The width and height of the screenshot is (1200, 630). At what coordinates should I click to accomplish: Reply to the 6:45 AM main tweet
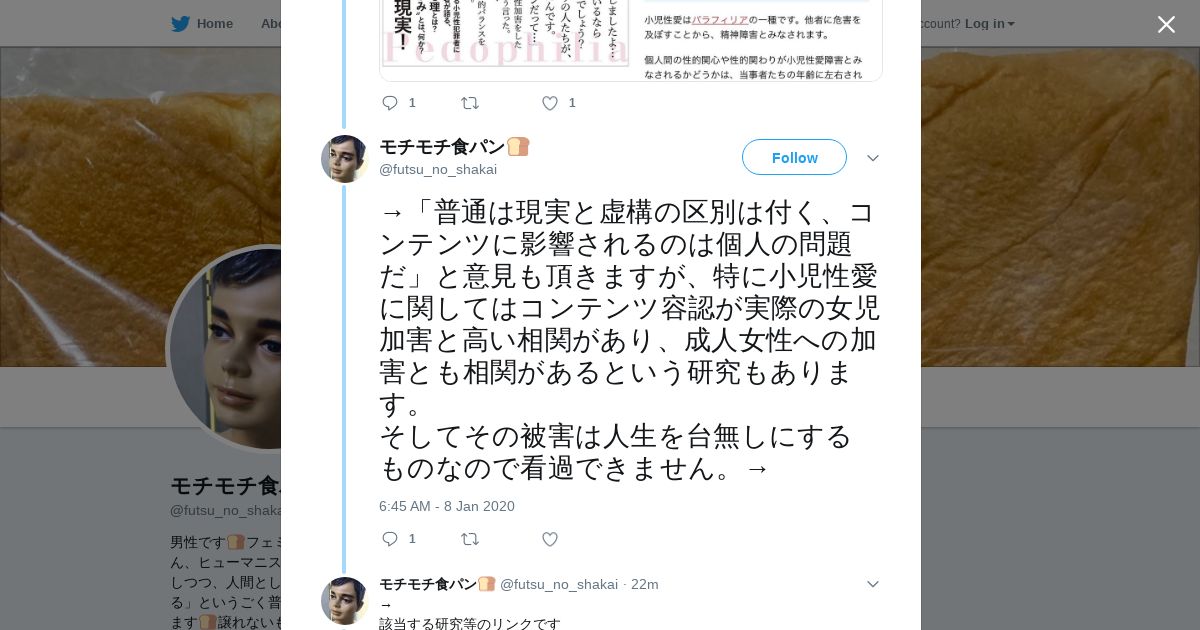[x=390, y=539]
